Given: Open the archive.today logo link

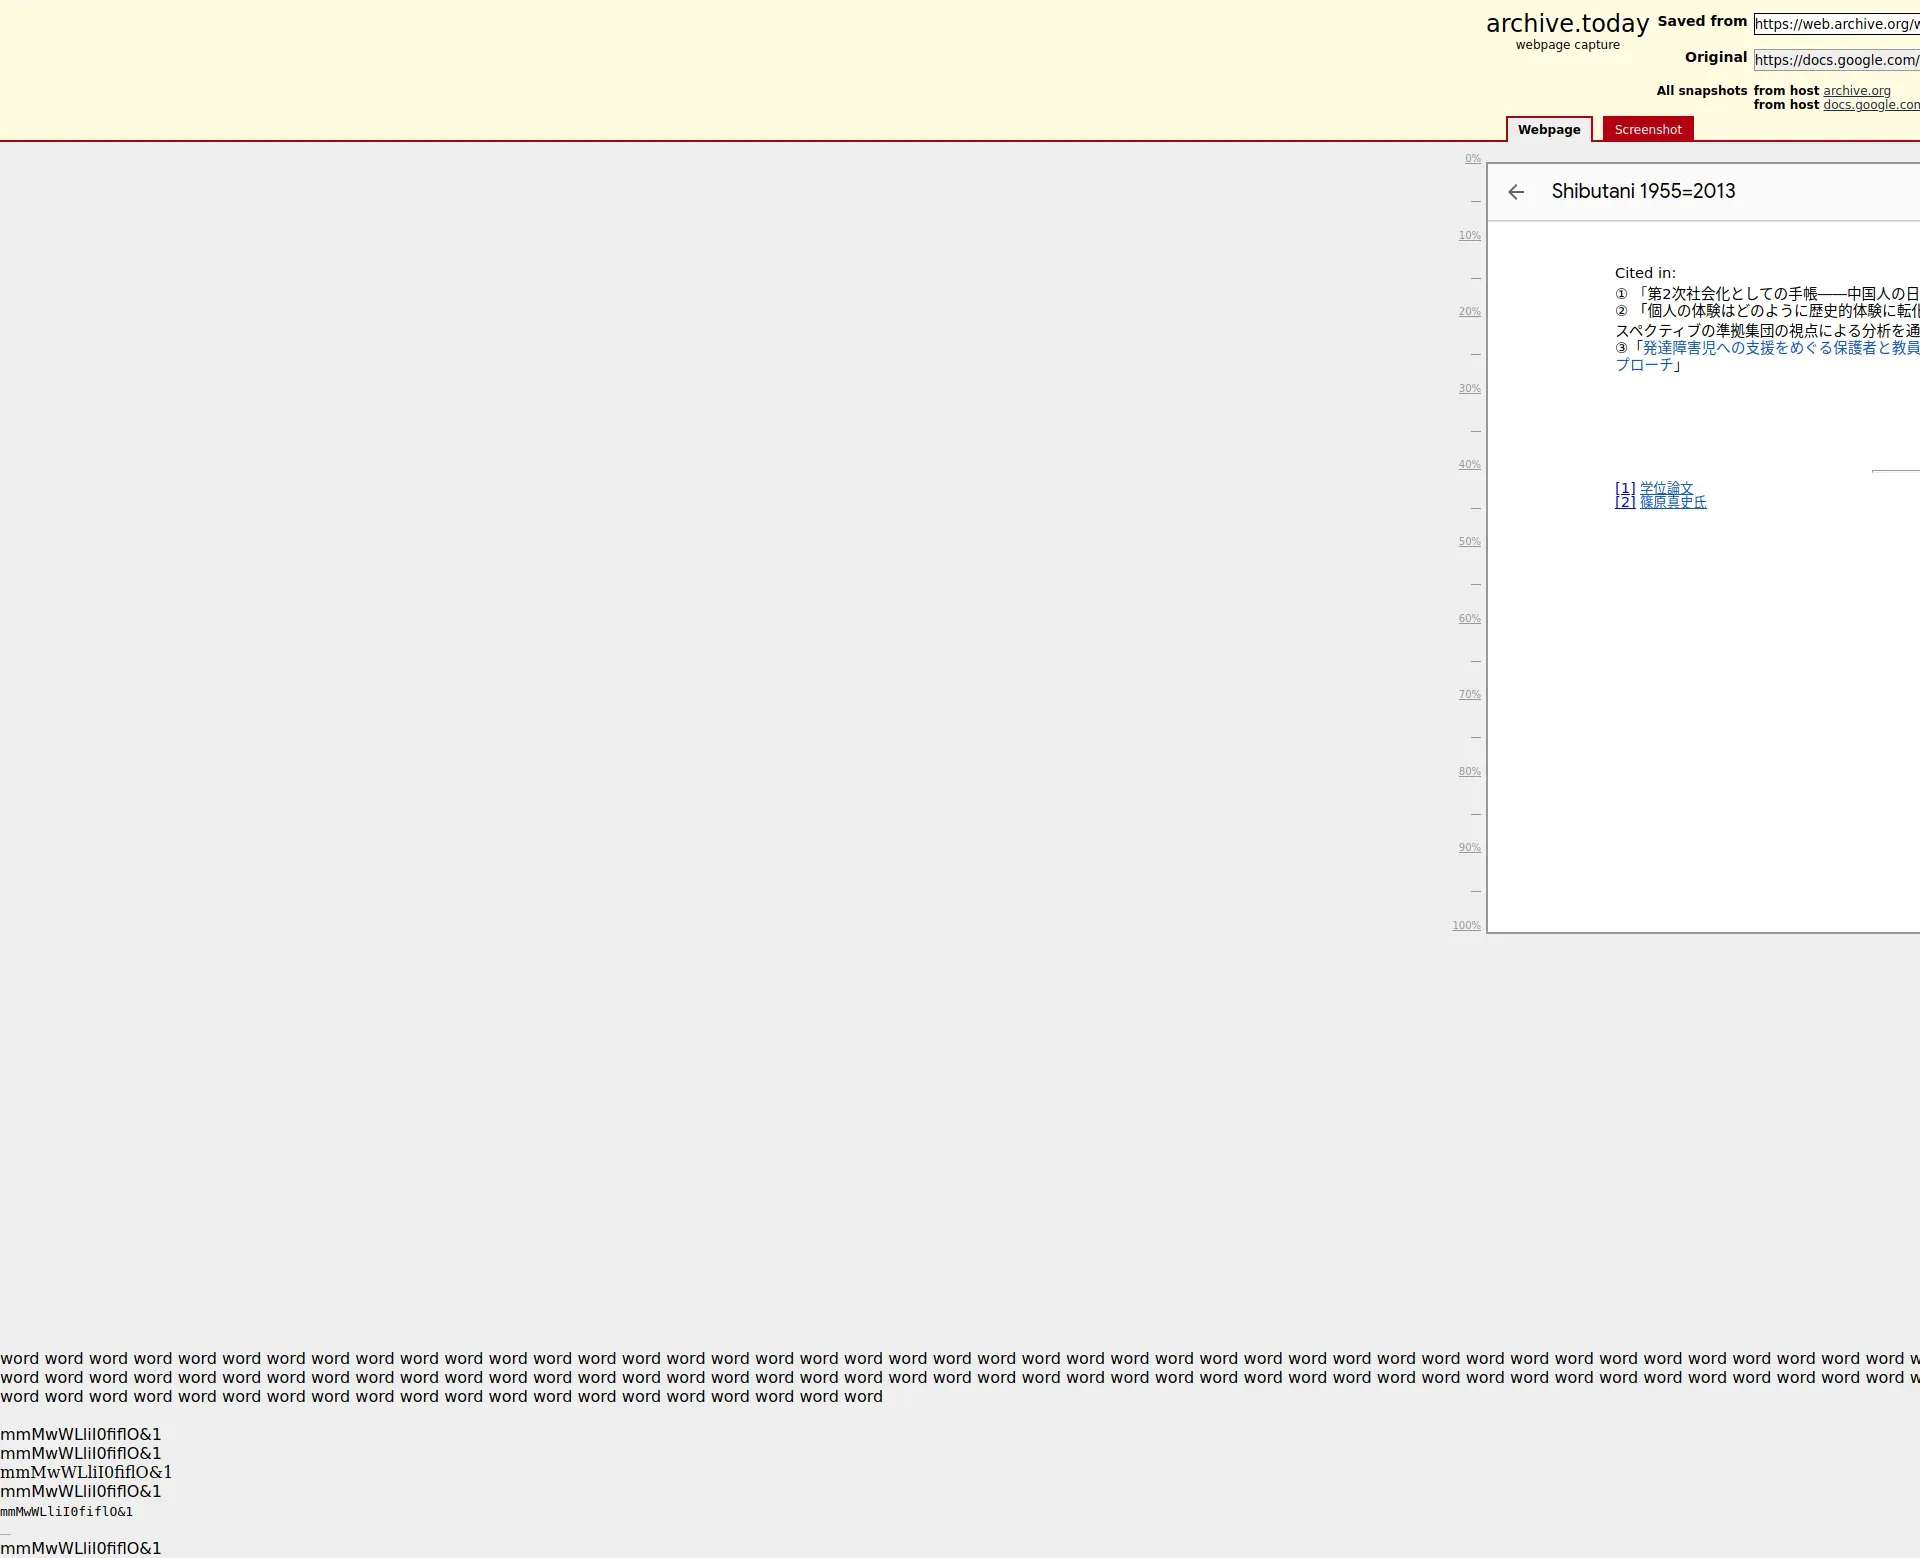Looking at the screenshot, I should [x=1566, y=24].
